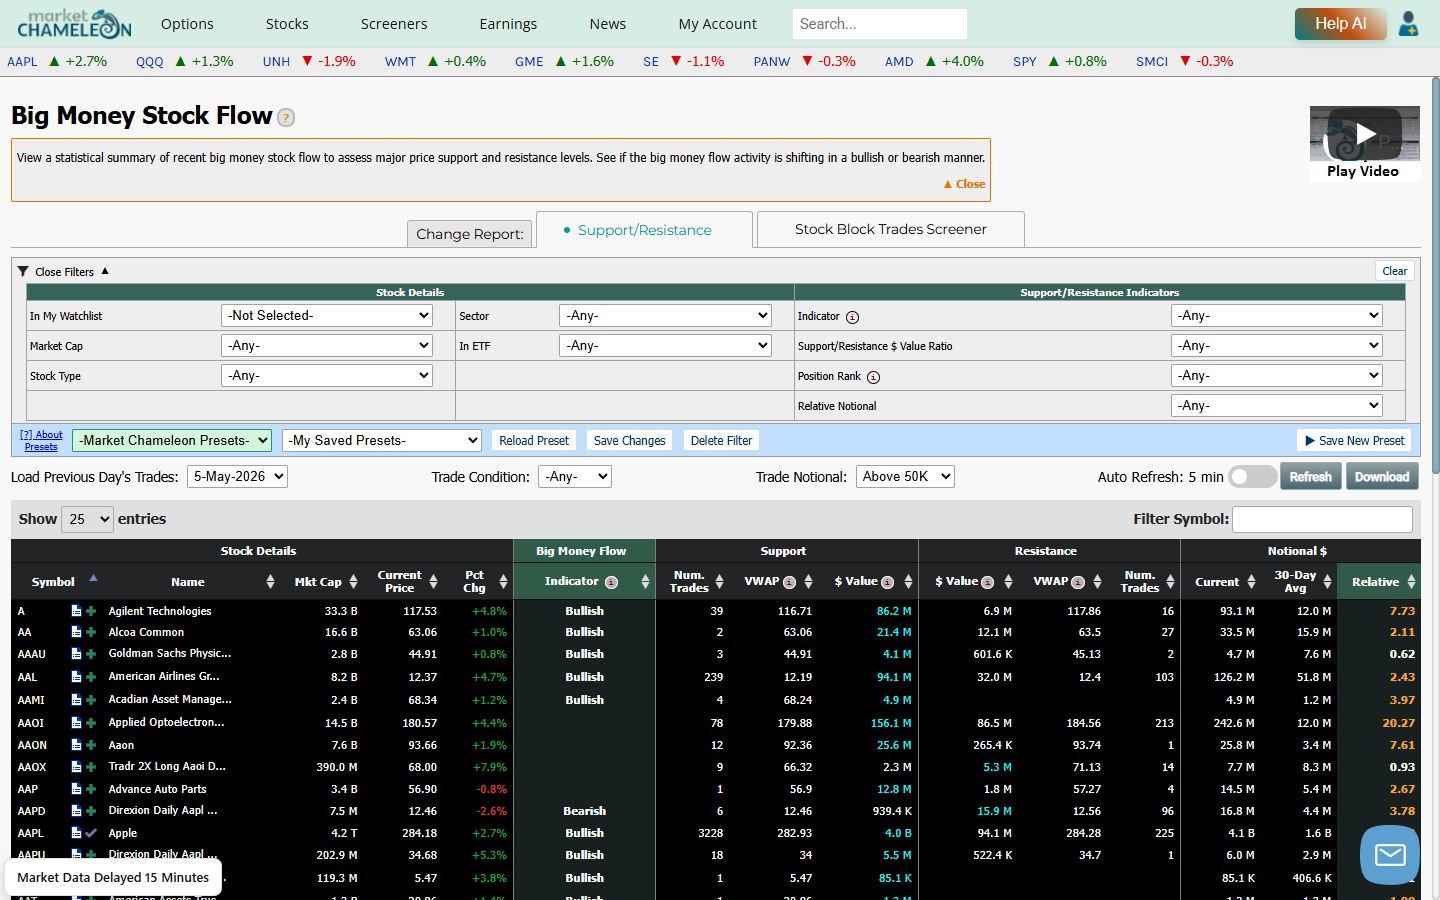Open the Stocks menu
The image size is (1440, 900).
coord(287,24)
